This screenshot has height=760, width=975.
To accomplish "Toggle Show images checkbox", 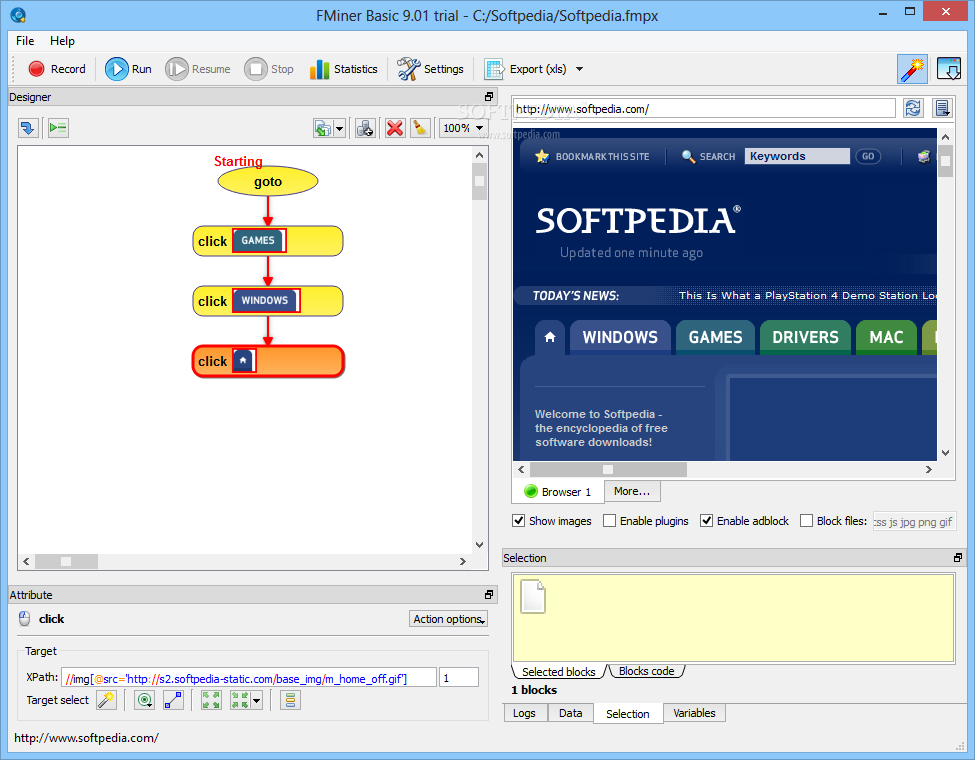I will tap(519, 521).
